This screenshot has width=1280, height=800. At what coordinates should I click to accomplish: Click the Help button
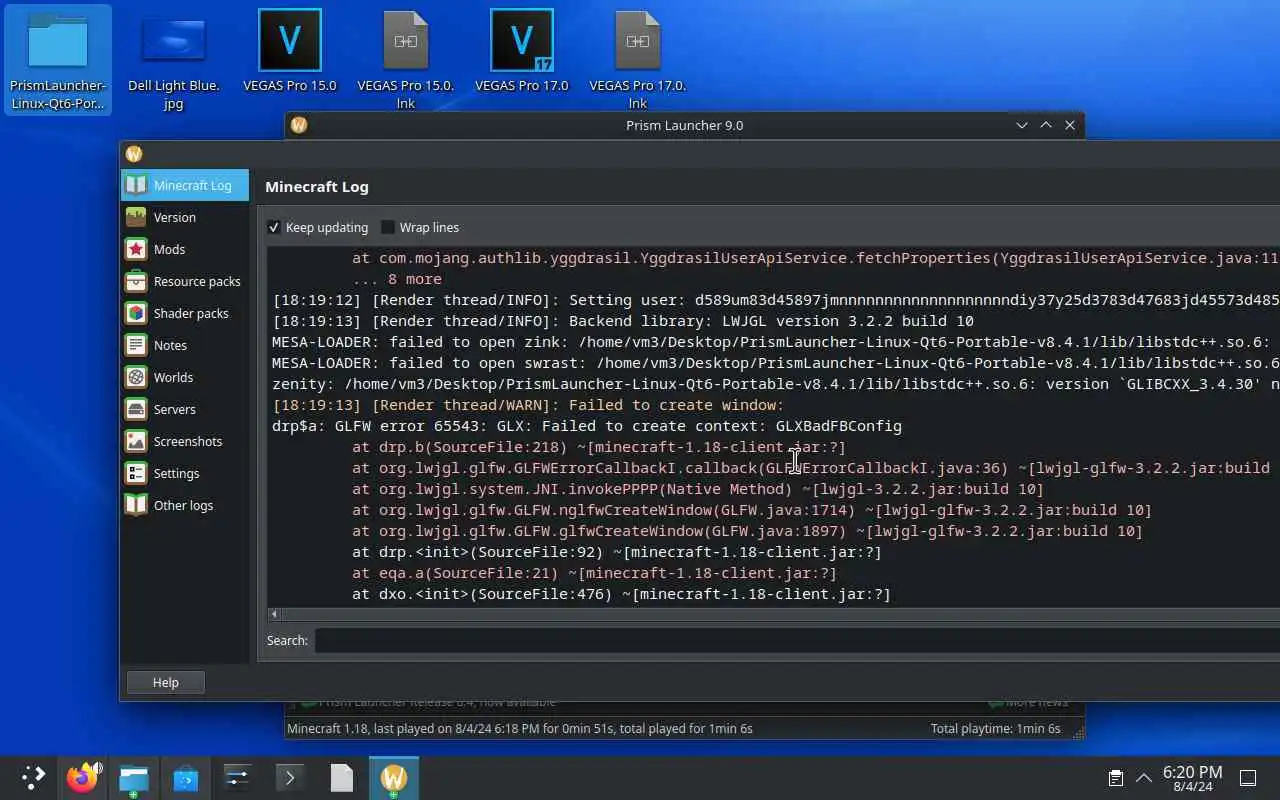click(166, 682)
